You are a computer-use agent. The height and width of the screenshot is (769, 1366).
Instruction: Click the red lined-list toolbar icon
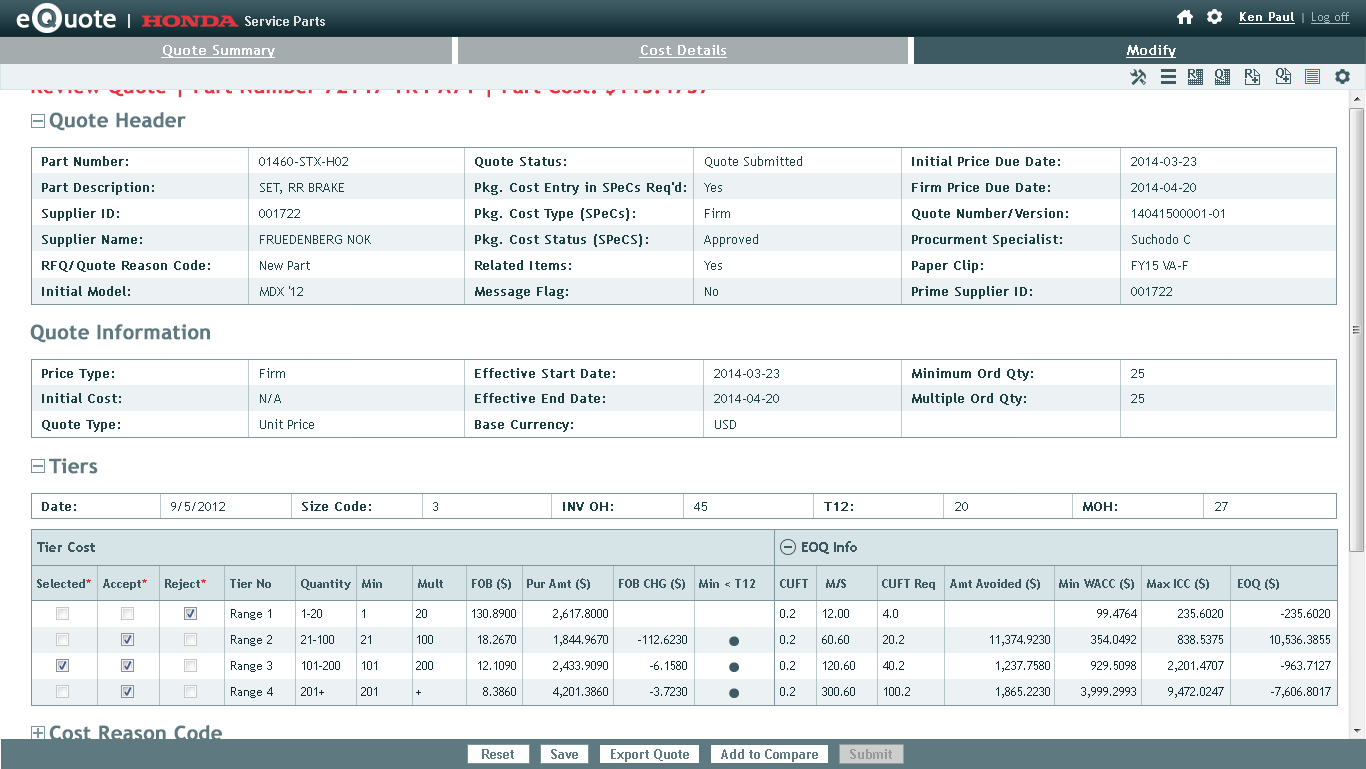click(x=1313, y=77)
